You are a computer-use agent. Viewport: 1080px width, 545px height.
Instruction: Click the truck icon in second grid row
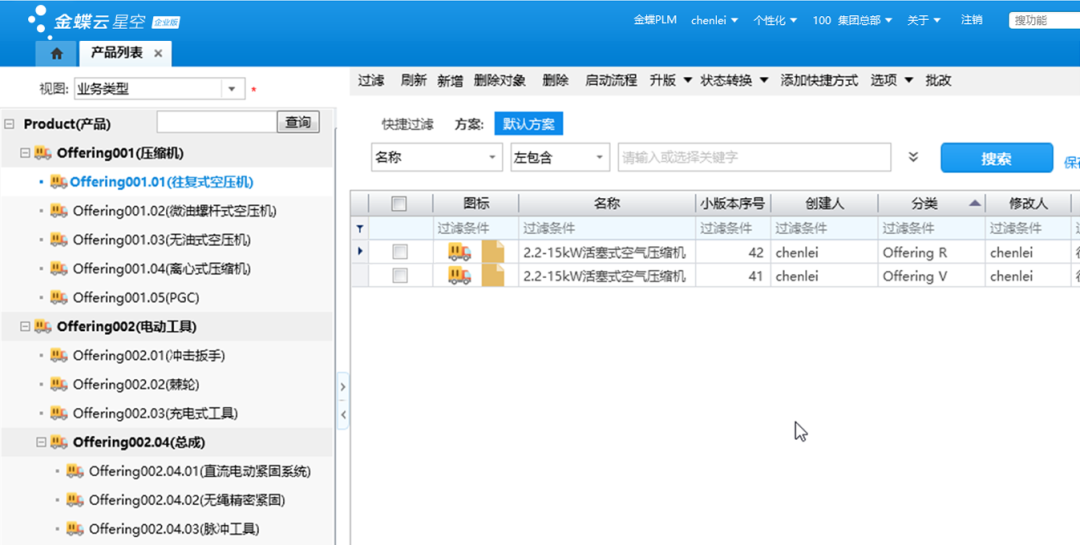coord(460,276)
